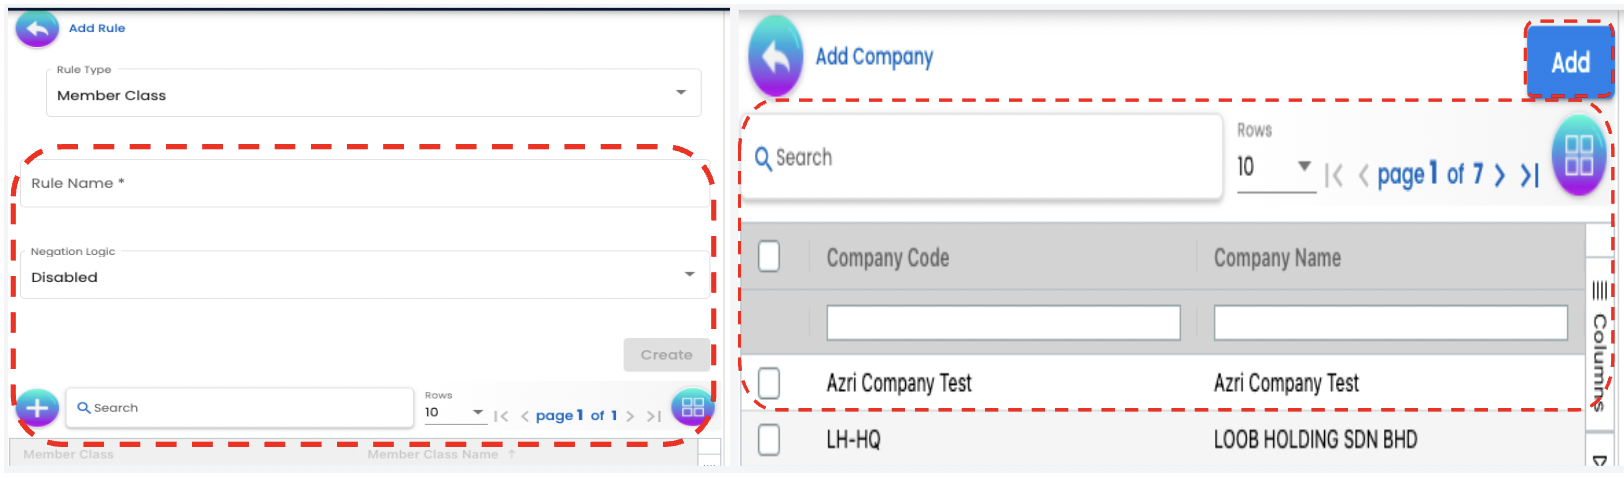Image resolution: width=1624 pixels, height=478 pixels.
Task: Select the LH-HQ row checkbox
Action: pos(769,440)
